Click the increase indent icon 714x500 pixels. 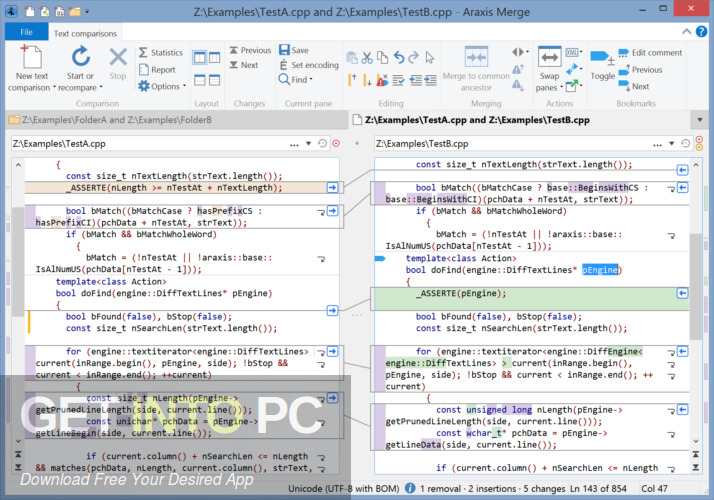(430, 81)
